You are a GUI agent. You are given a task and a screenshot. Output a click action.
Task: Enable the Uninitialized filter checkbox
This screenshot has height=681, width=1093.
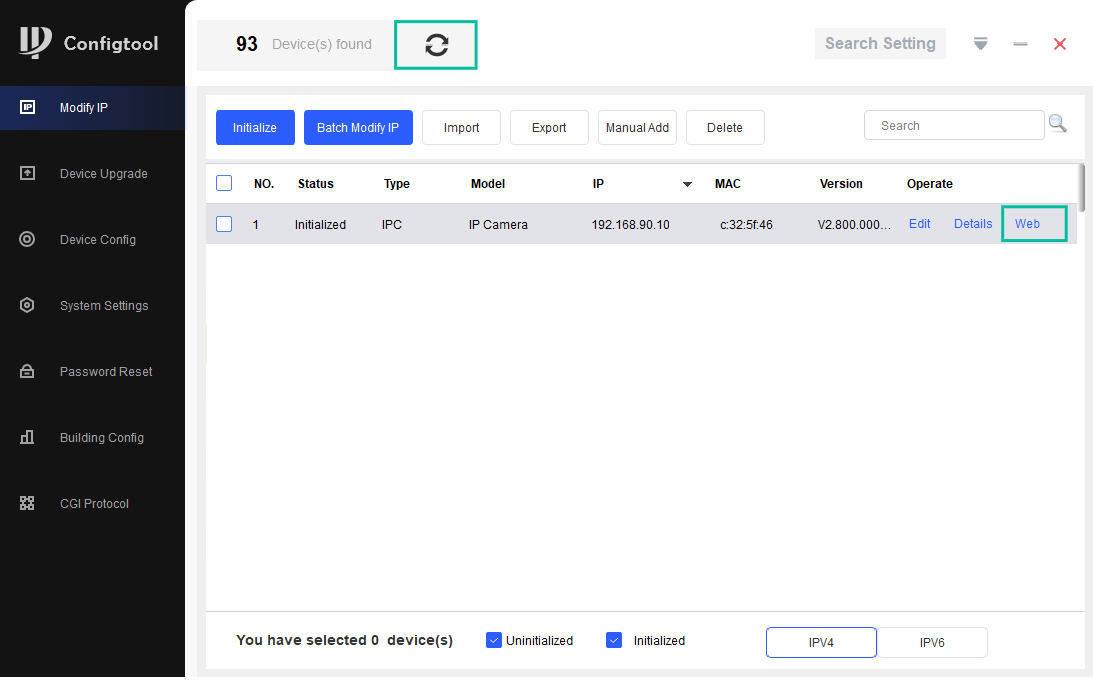[x=493, y=639]
